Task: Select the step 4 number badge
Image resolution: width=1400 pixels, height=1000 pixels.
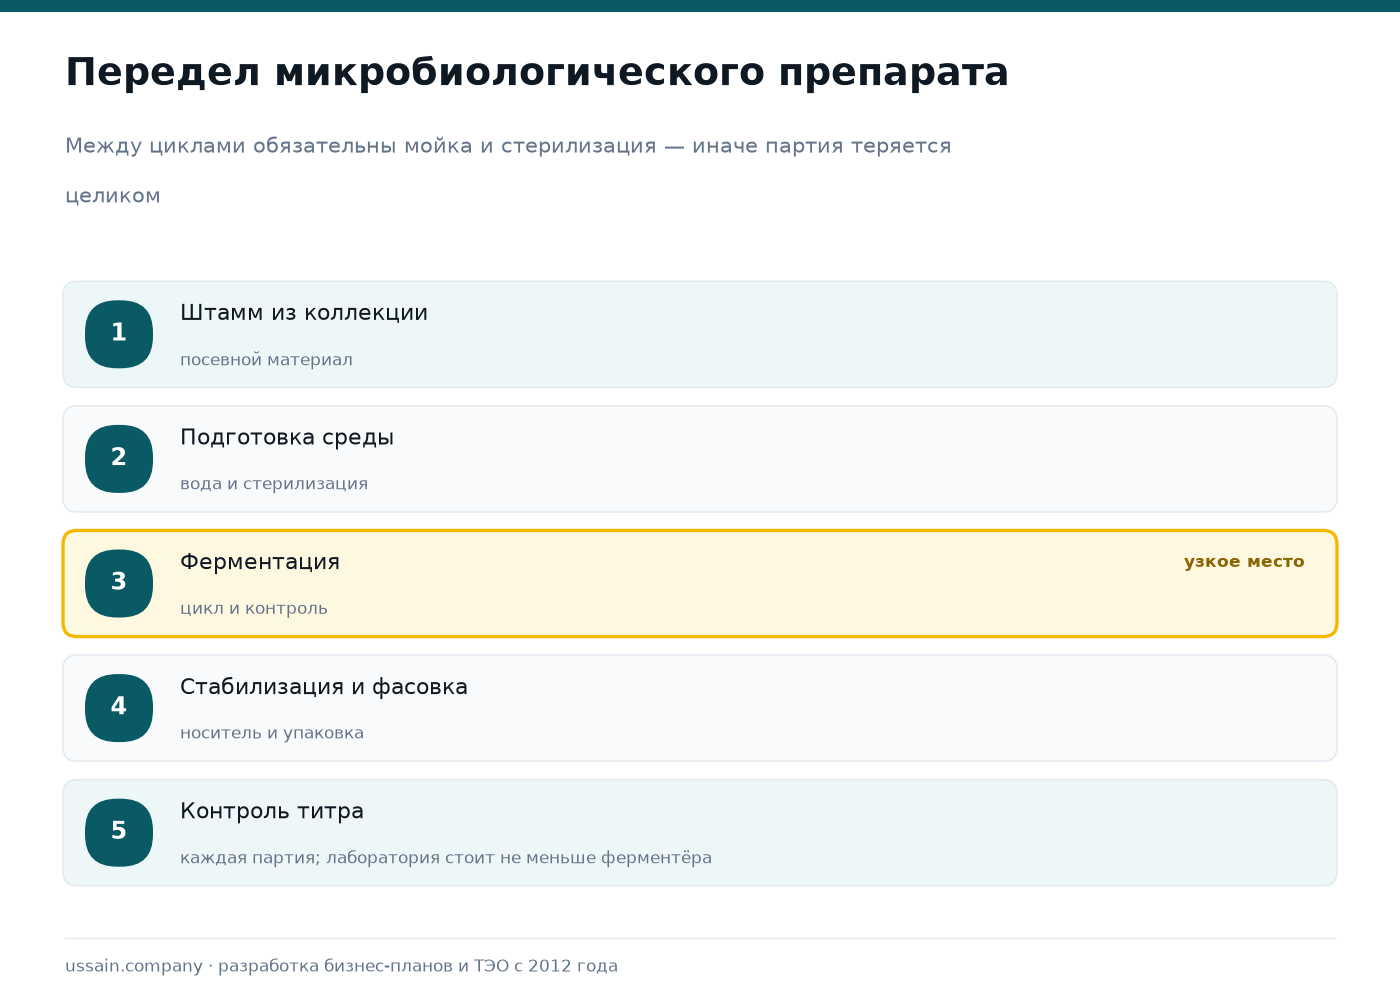Action: pos(119,708)
